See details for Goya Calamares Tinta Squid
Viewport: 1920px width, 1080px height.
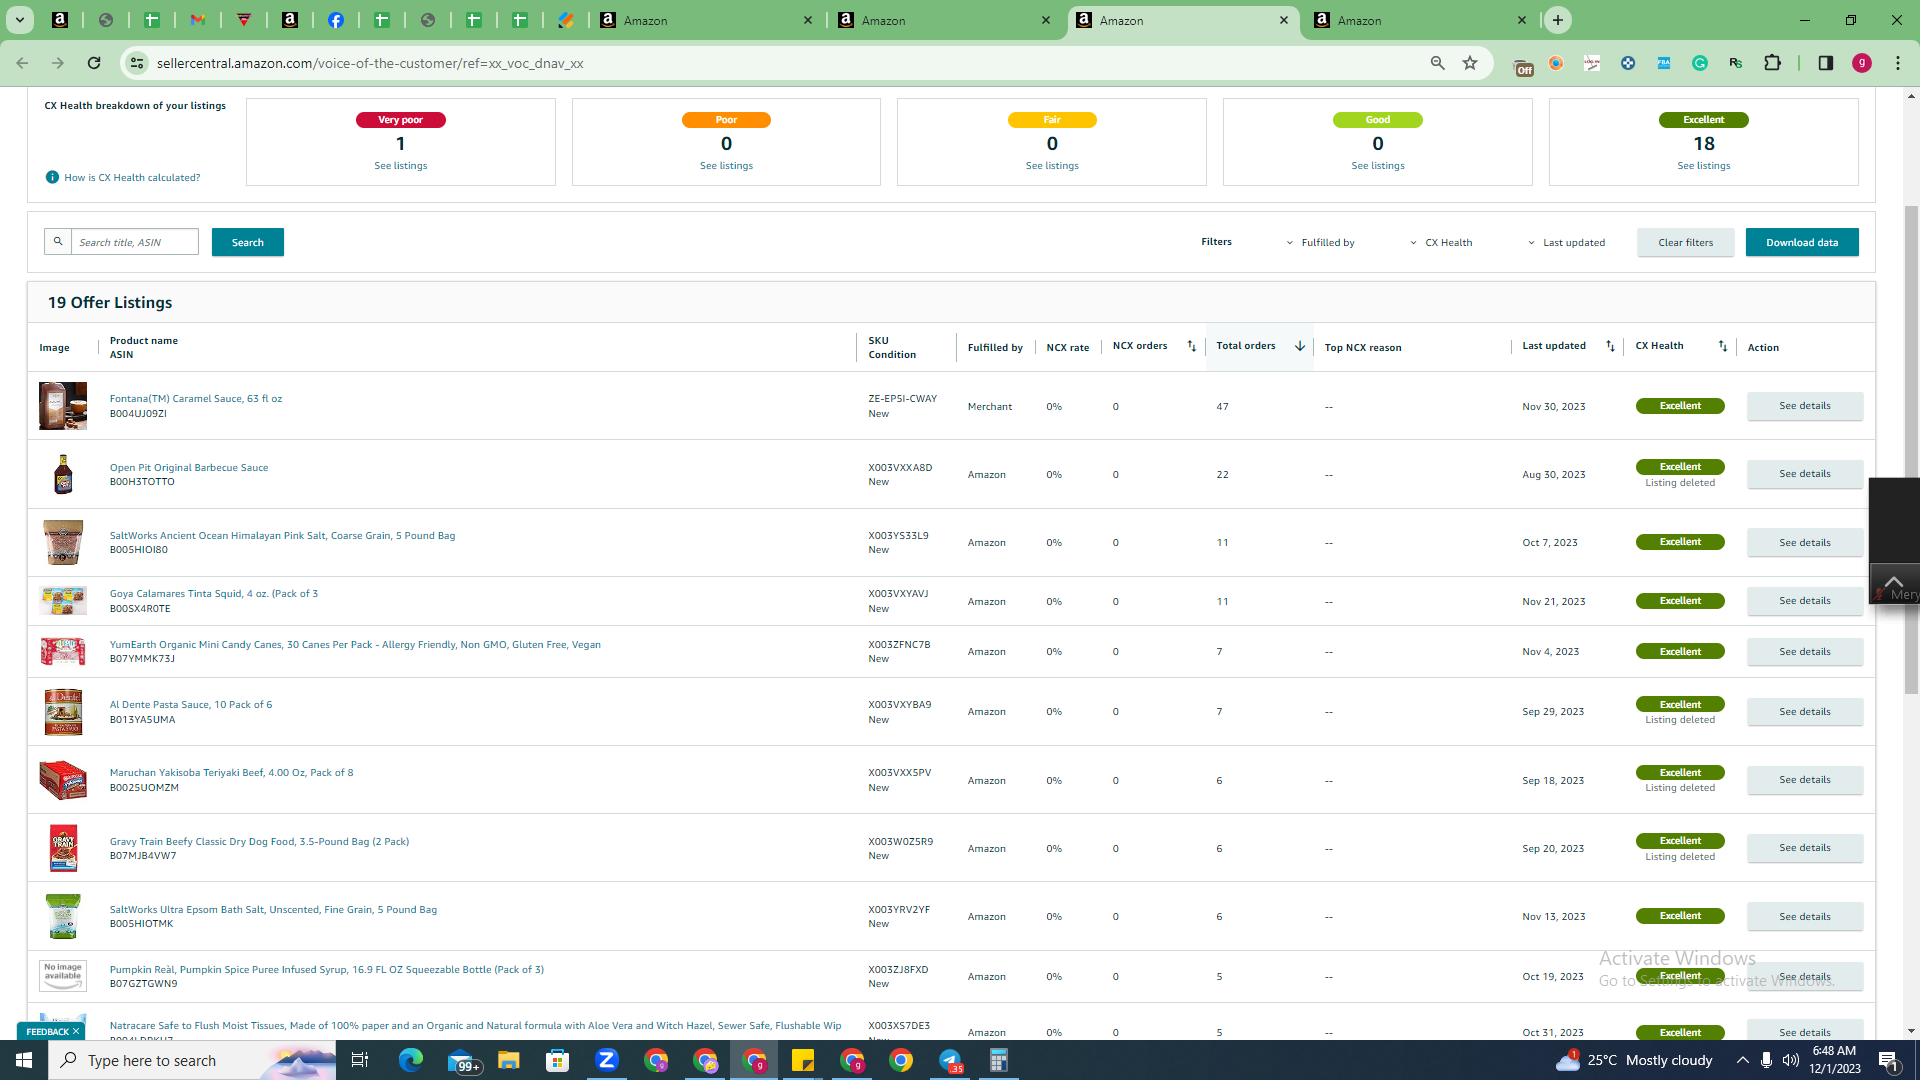(1805, 601)
